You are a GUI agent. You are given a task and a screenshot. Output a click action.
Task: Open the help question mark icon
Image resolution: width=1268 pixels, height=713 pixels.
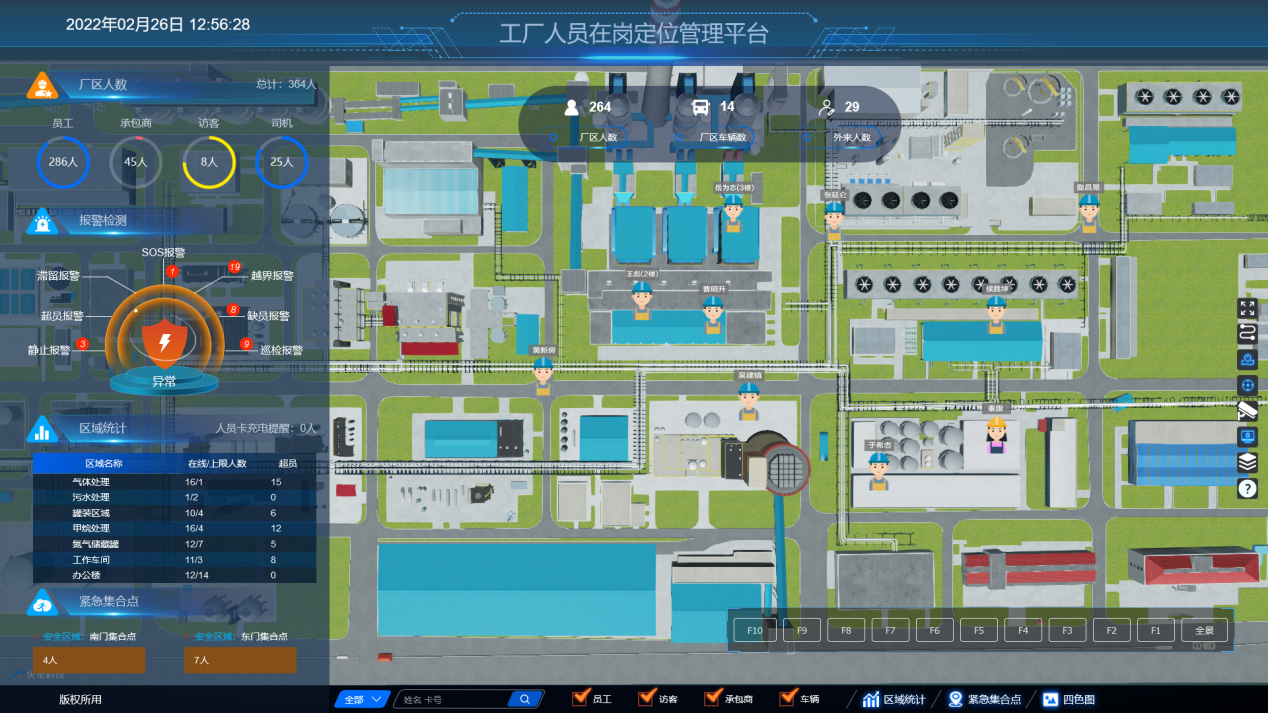click(x=1247, y=488)
